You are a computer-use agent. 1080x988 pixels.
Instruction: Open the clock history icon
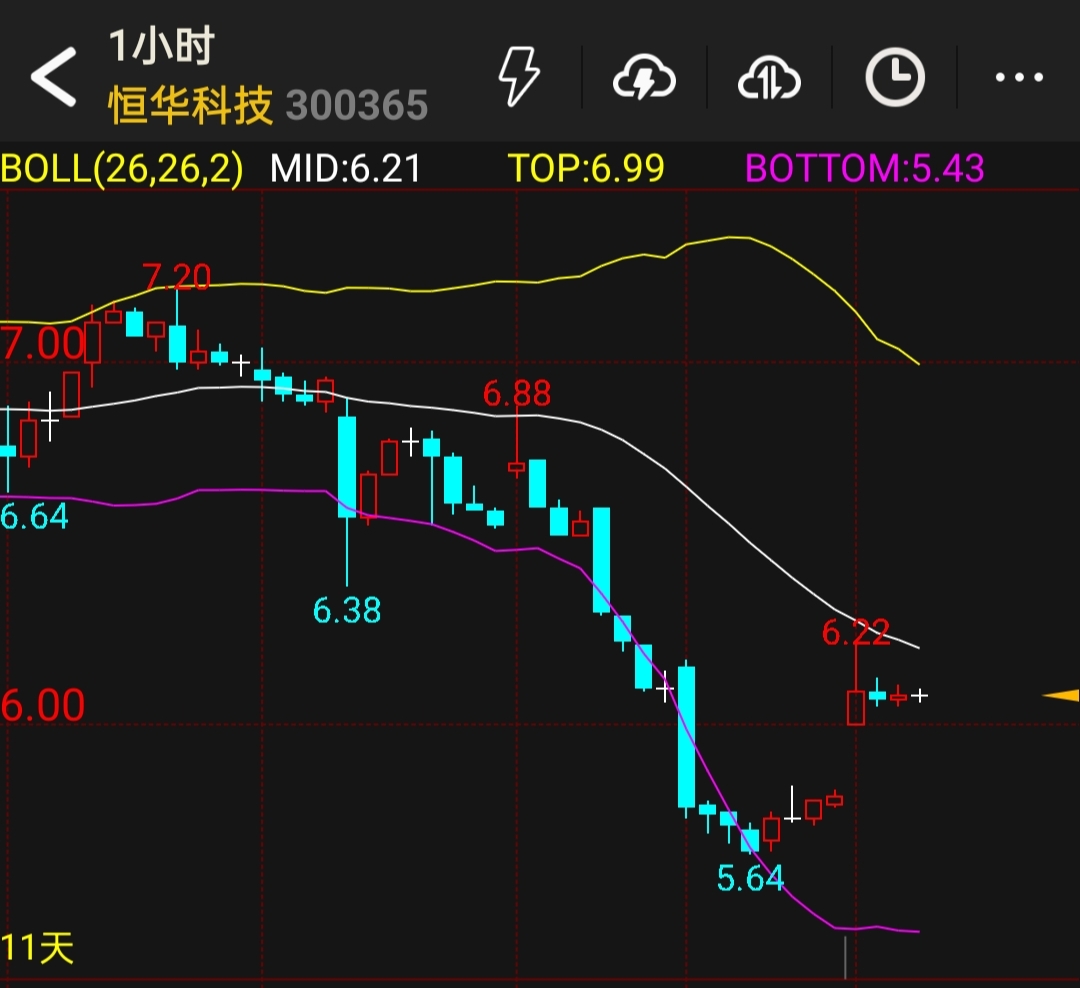click(895, 76)
